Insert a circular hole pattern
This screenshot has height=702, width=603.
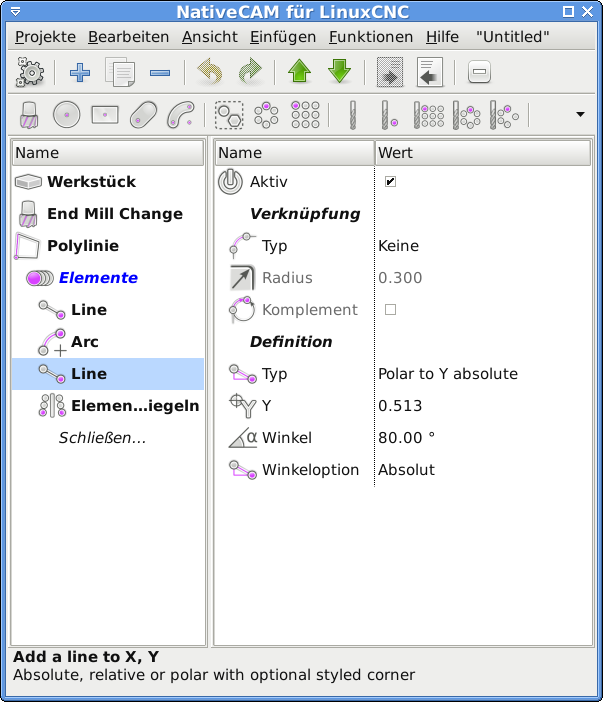(266, 115)
